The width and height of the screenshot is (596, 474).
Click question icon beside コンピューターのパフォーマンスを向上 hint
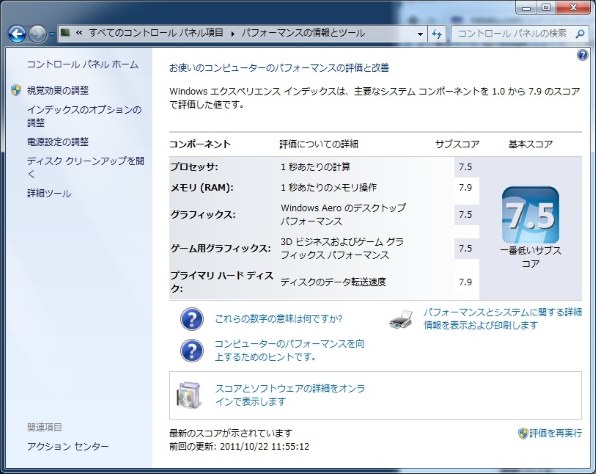click(x=192, y=350)
